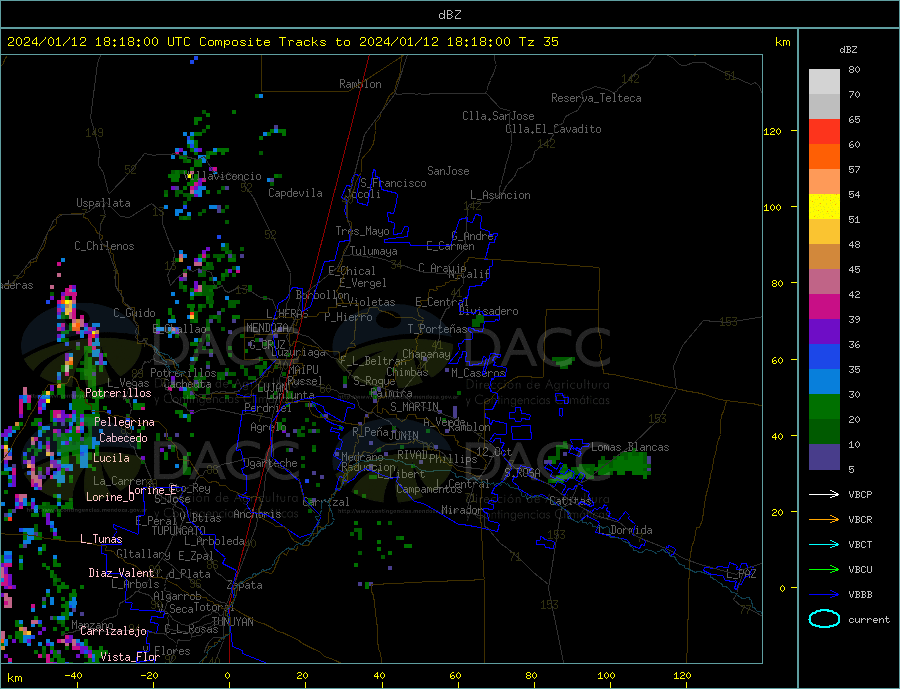Click the '57' value on dBZ scale
Image resolution: width=900 pixels, height=689 pixels.
pos(854,169)
